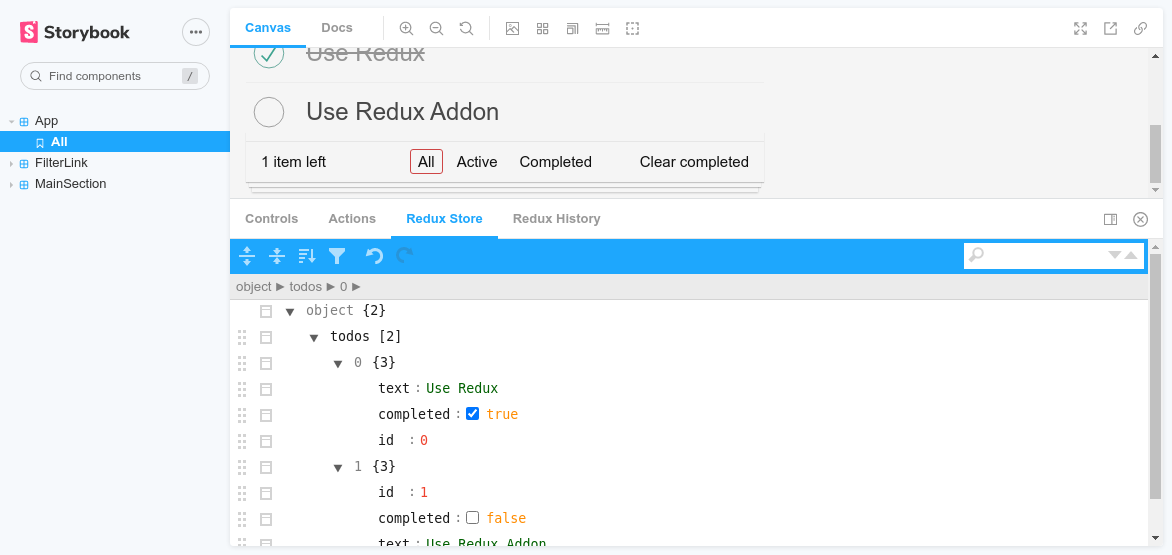This screenshot has width=1172, height=555.
Task: Collapse all fields in JSON editor
Action: click(277, 256)
